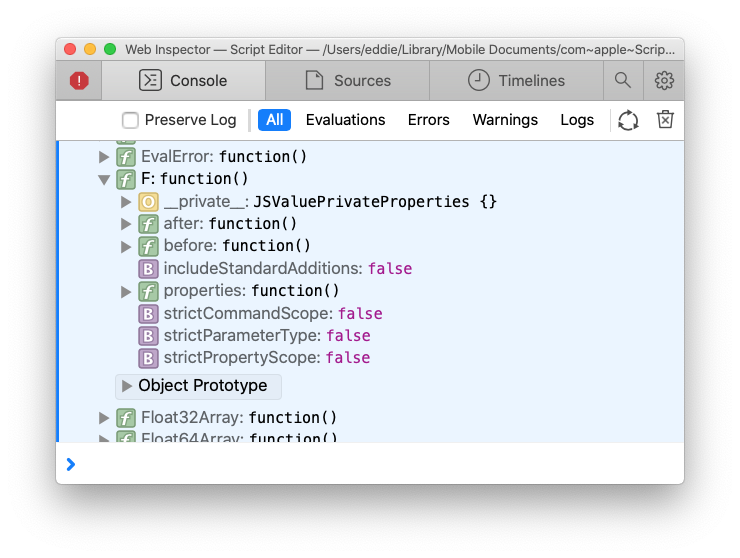Screen dimensions: 740x558
Task: Click the boolean icon beside includeStandardAdditions
Action: tap(148, 269)
